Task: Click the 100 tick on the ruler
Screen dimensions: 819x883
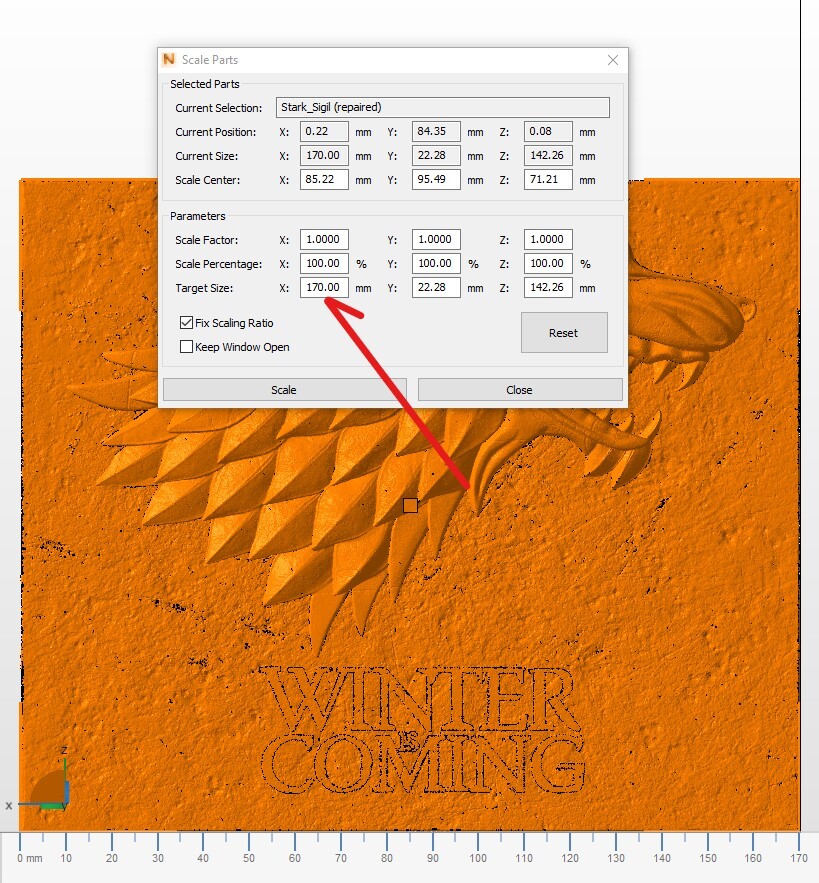Action: (478, 842)
